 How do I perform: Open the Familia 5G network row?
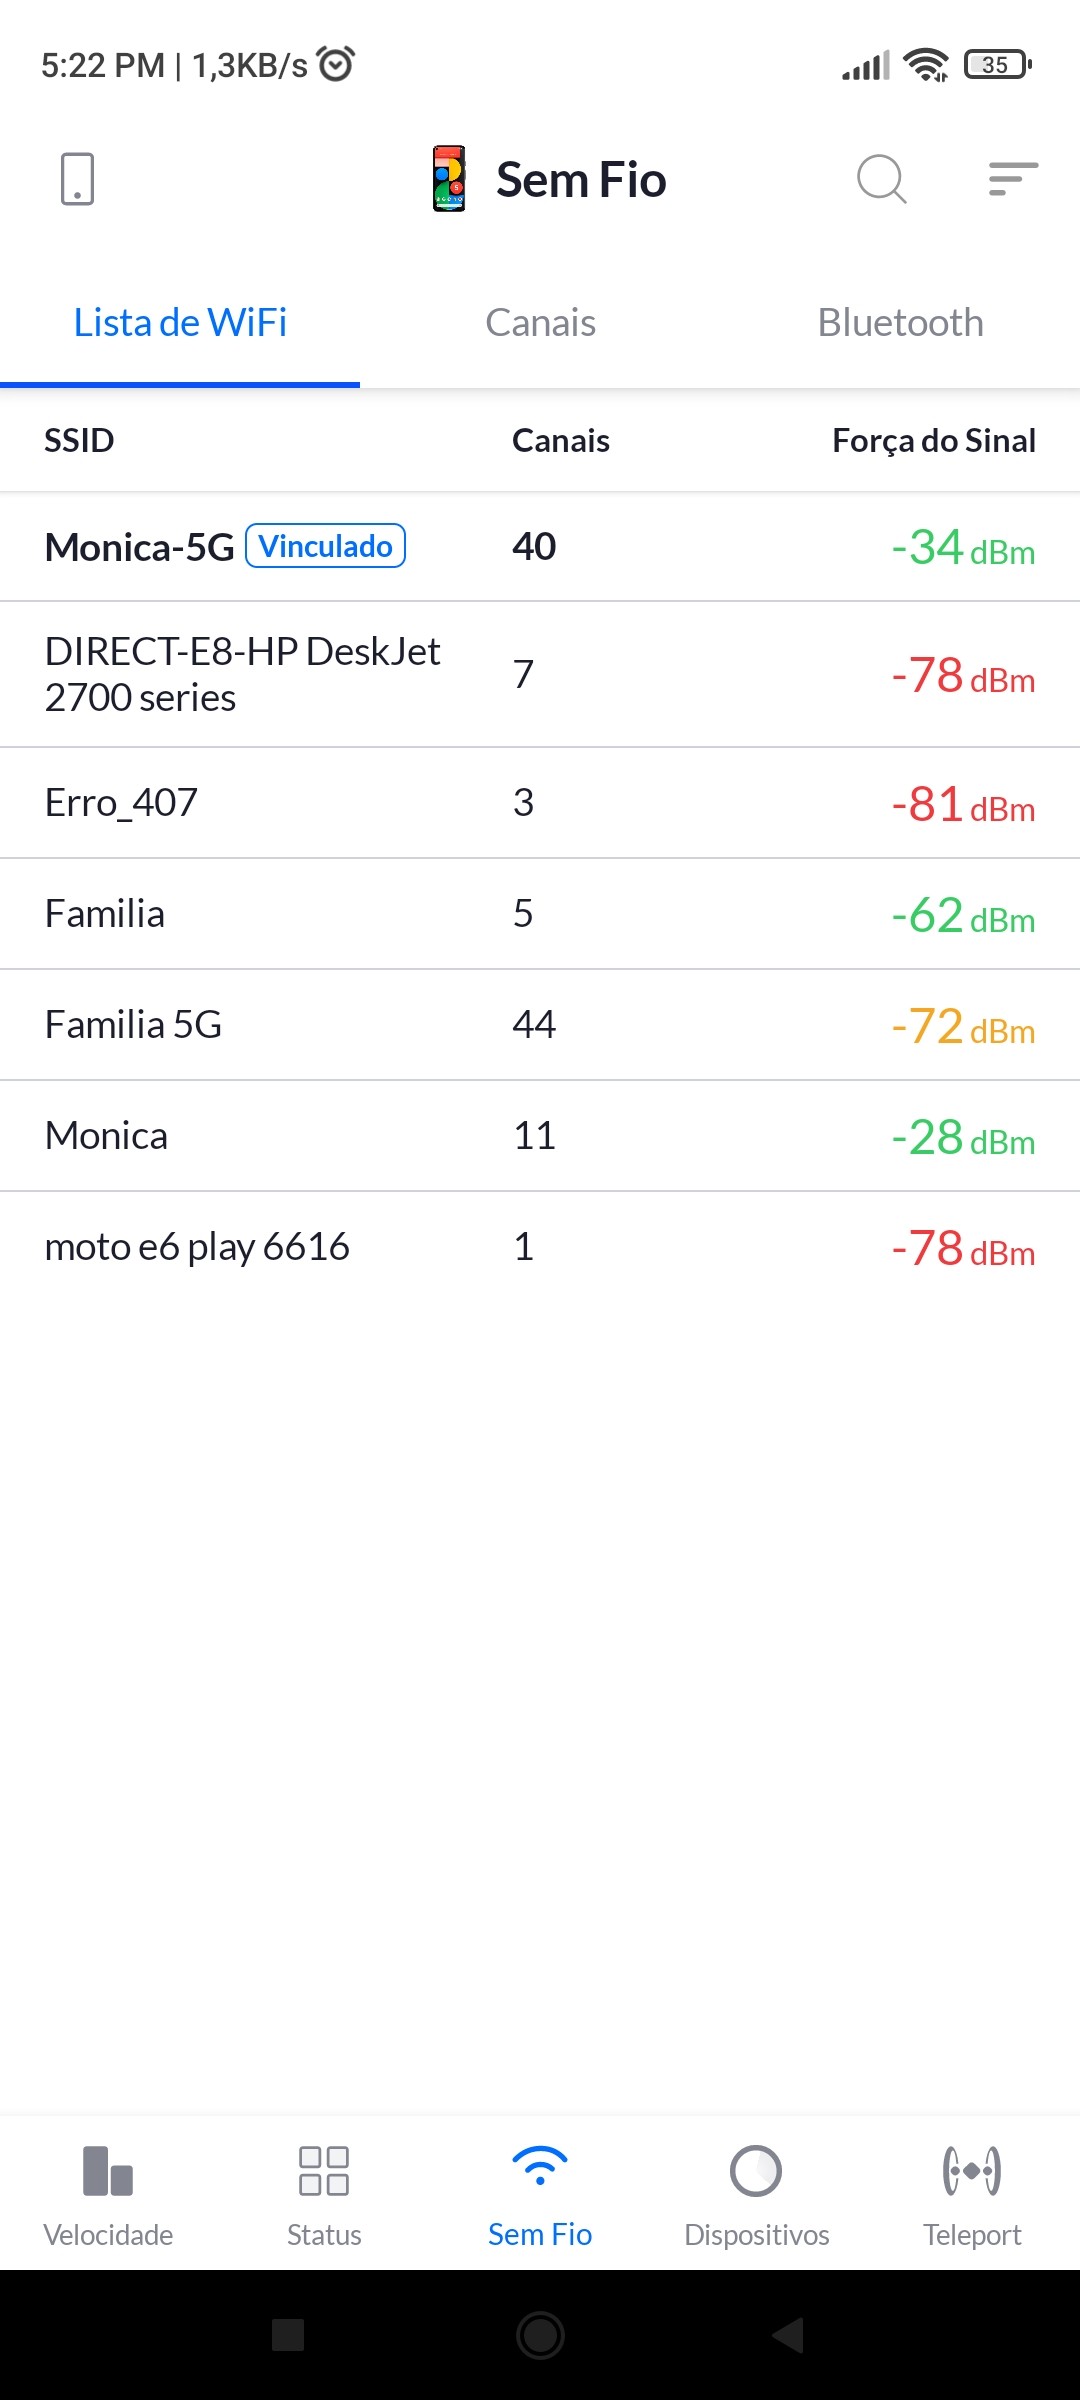pos(540,1025)
